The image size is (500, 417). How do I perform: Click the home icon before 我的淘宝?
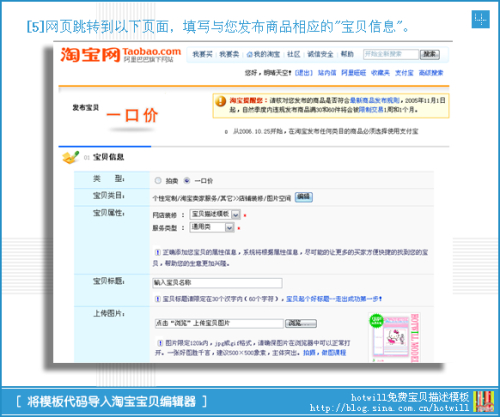tap(249, 54)
